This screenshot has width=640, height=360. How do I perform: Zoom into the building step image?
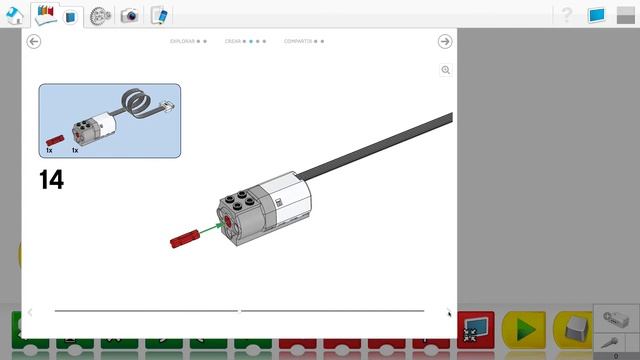tap(446, 70)
